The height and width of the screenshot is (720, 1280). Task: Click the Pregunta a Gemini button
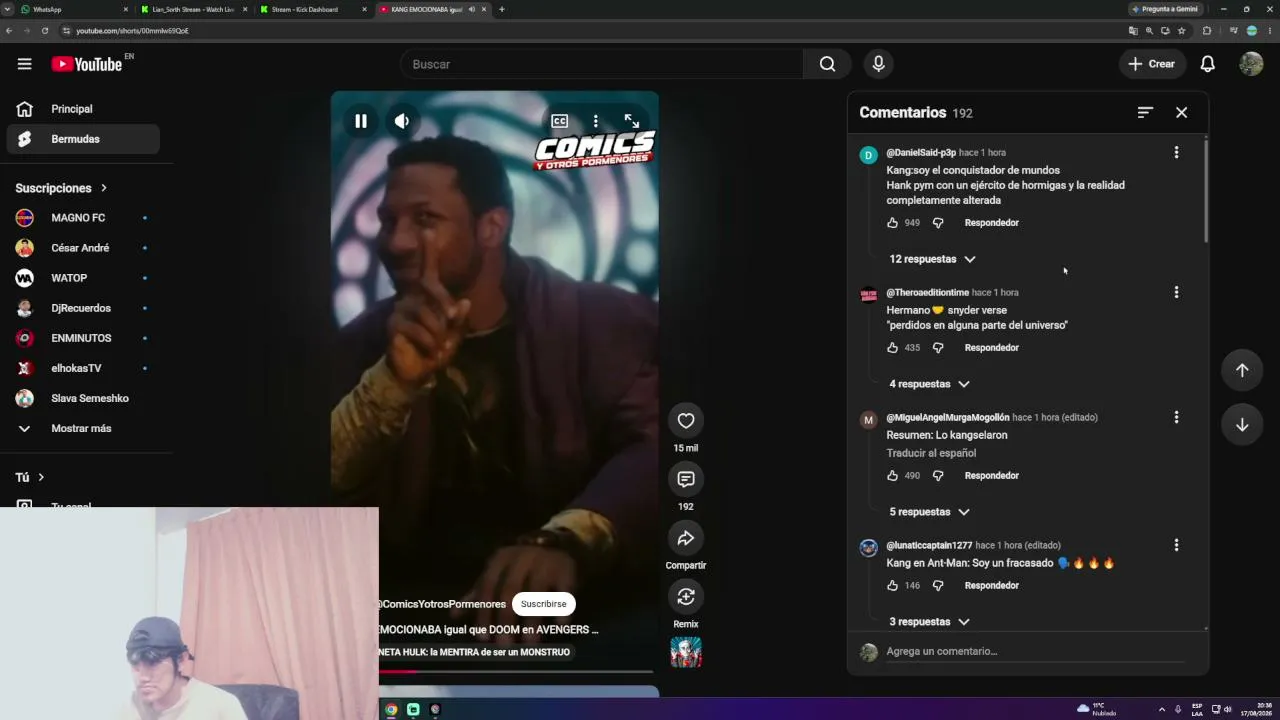(1165, 9)
